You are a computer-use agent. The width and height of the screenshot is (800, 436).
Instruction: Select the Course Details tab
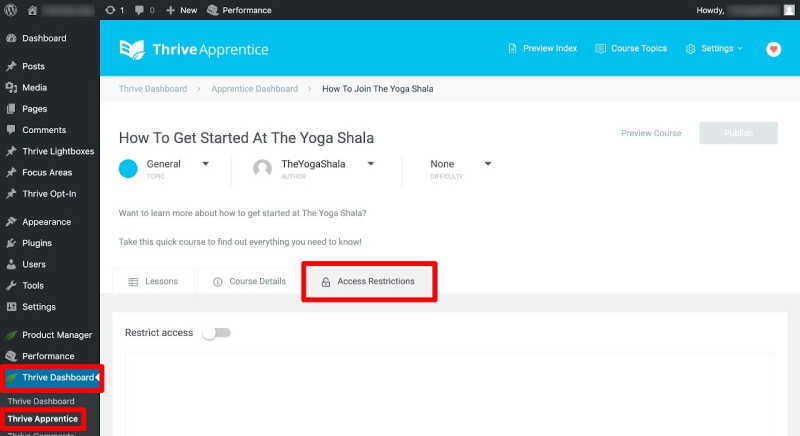click(249, 282)
